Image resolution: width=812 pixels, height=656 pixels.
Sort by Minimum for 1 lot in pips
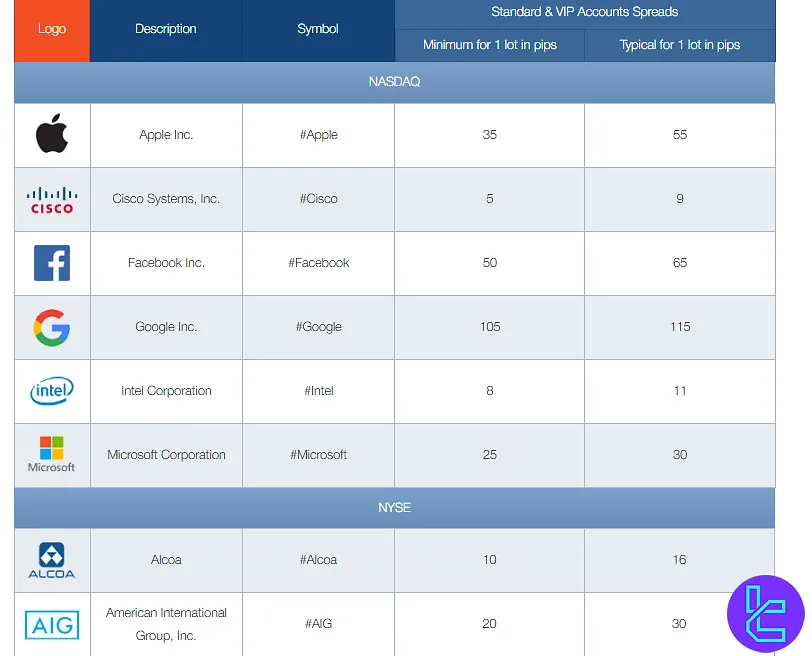(489, 45)
